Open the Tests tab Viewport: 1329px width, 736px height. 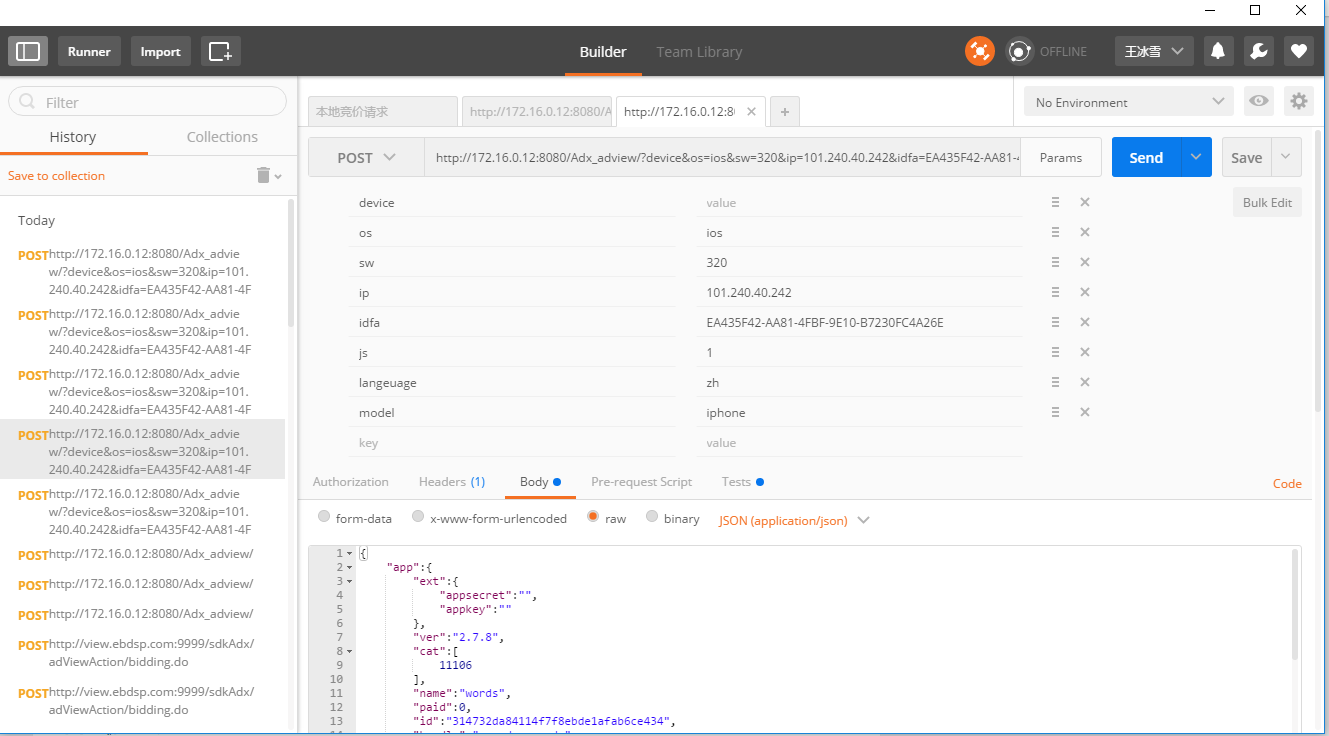pos(742,482)
